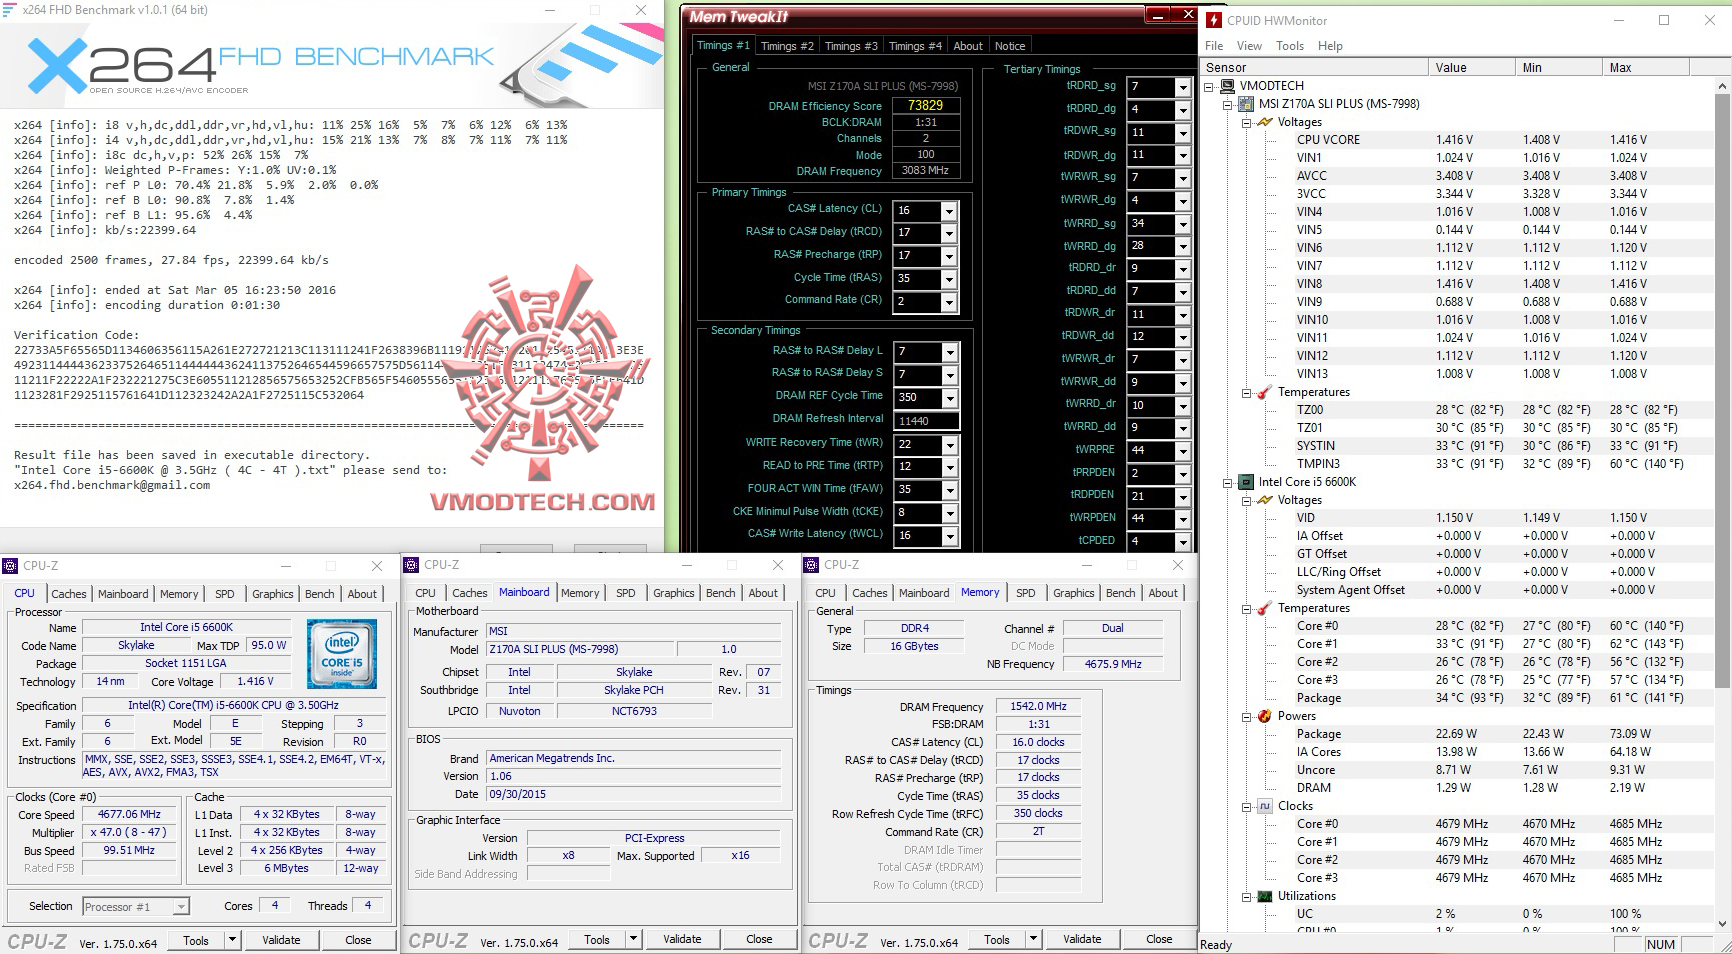Collapse the Clocks node in HWMonitor
Screen dimensions: 1732x954
pyautogui.click(x=1247, y=806)
